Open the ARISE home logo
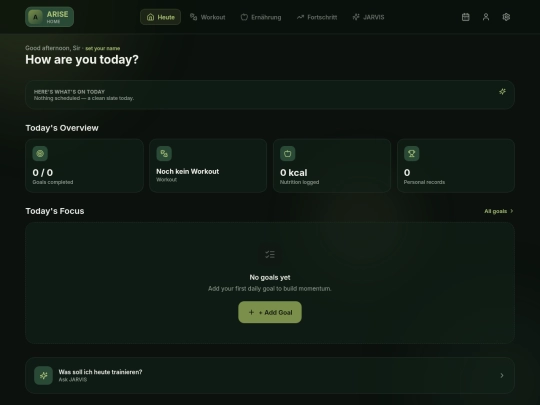540x405 pixels. (x=49, y=17)
